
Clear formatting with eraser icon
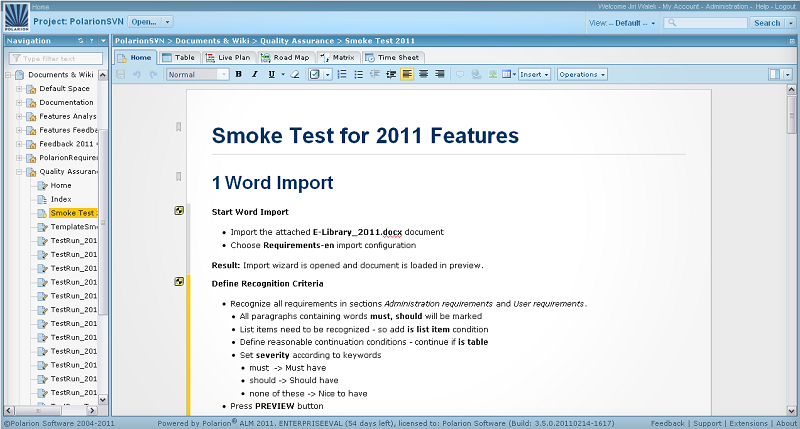[295, 74]
